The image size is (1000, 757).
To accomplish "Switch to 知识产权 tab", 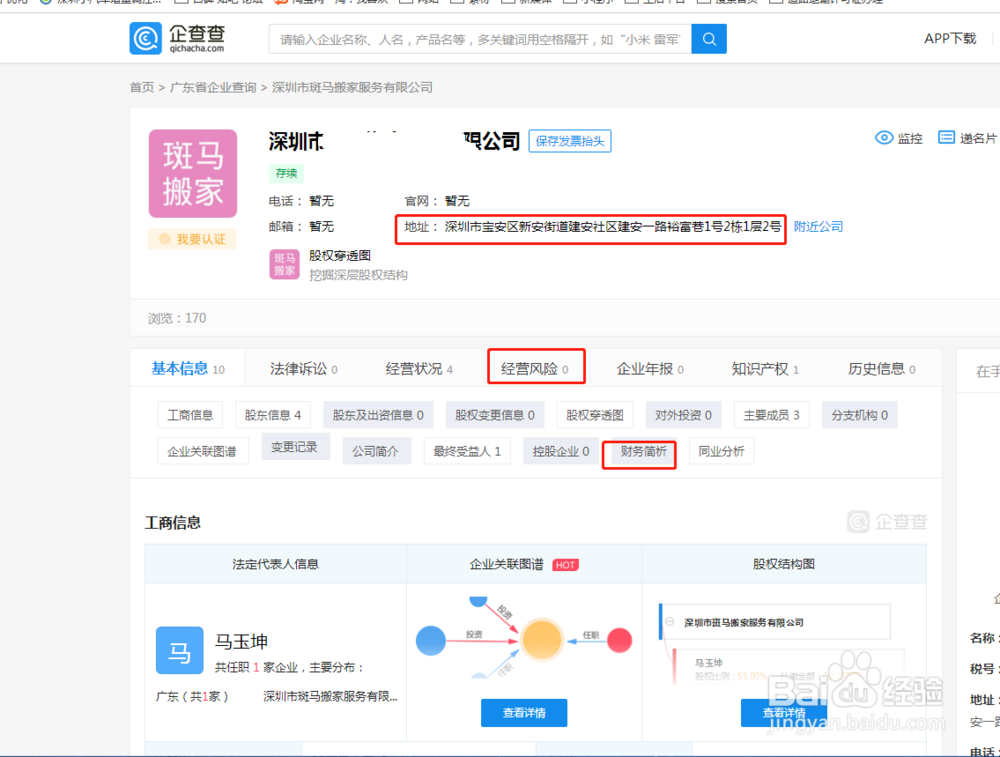I will click(x=765, y=369).
